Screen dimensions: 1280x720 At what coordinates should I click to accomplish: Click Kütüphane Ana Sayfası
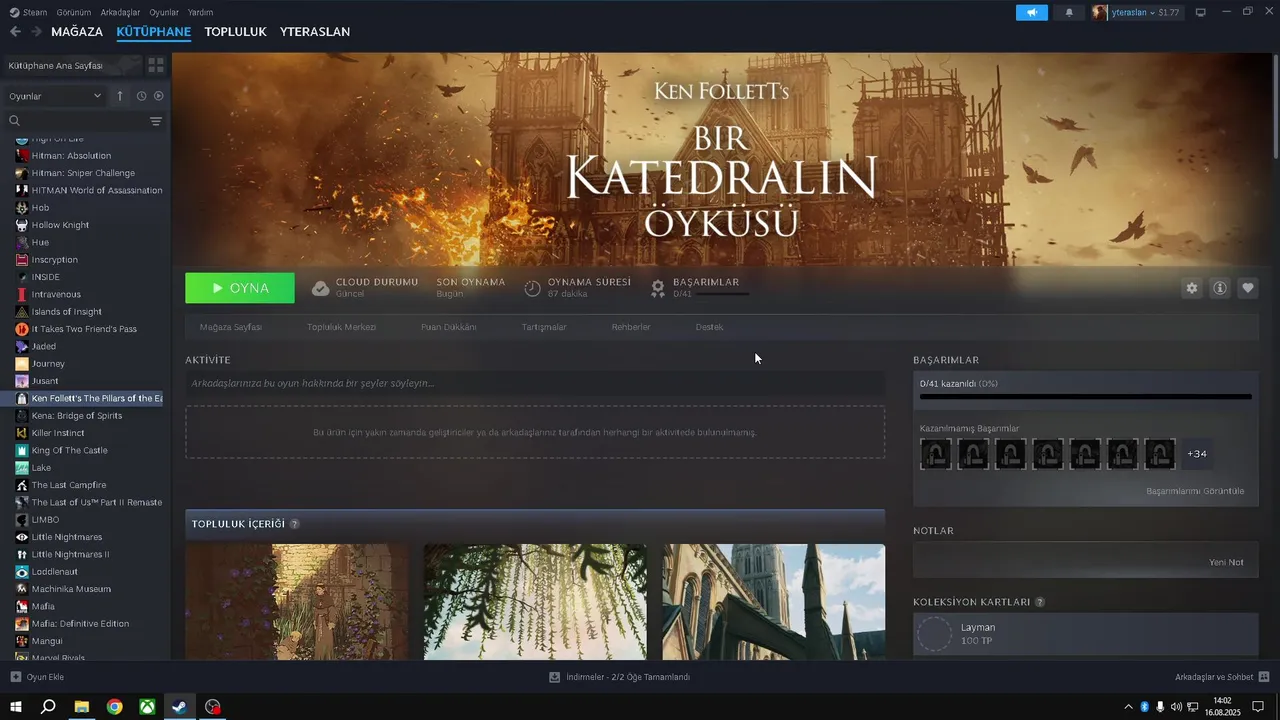point(72,65)
